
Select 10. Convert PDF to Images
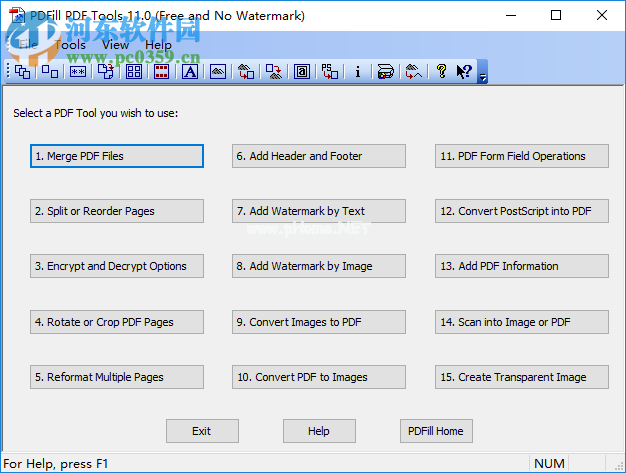coord(319,377)
